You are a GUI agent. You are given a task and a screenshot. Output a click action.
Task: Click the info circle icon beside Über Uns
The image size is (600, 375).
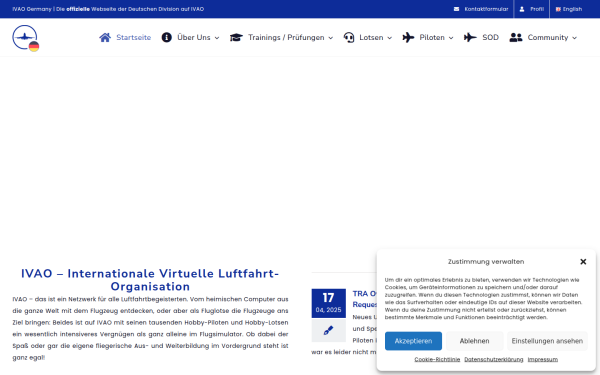click(x=166, y=38)
